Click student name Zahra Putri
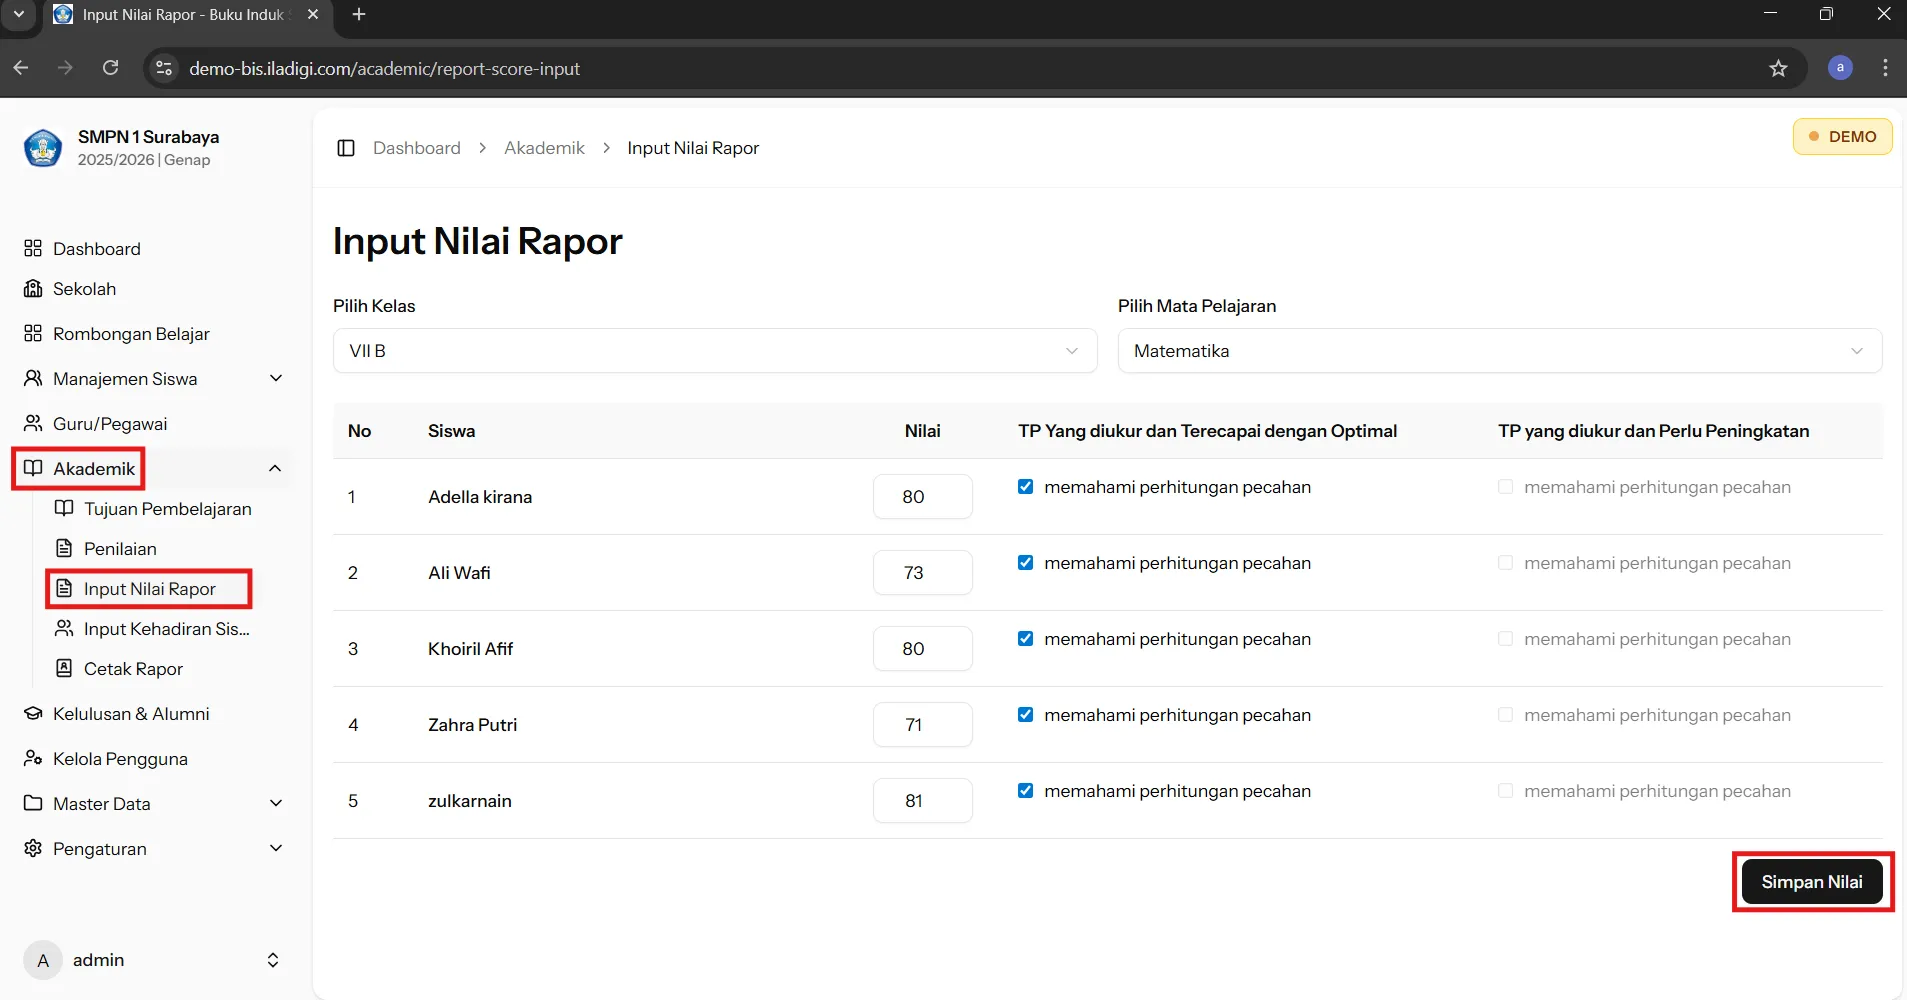Screen dimensions: 1907x1000 click(x=472, y=725)
